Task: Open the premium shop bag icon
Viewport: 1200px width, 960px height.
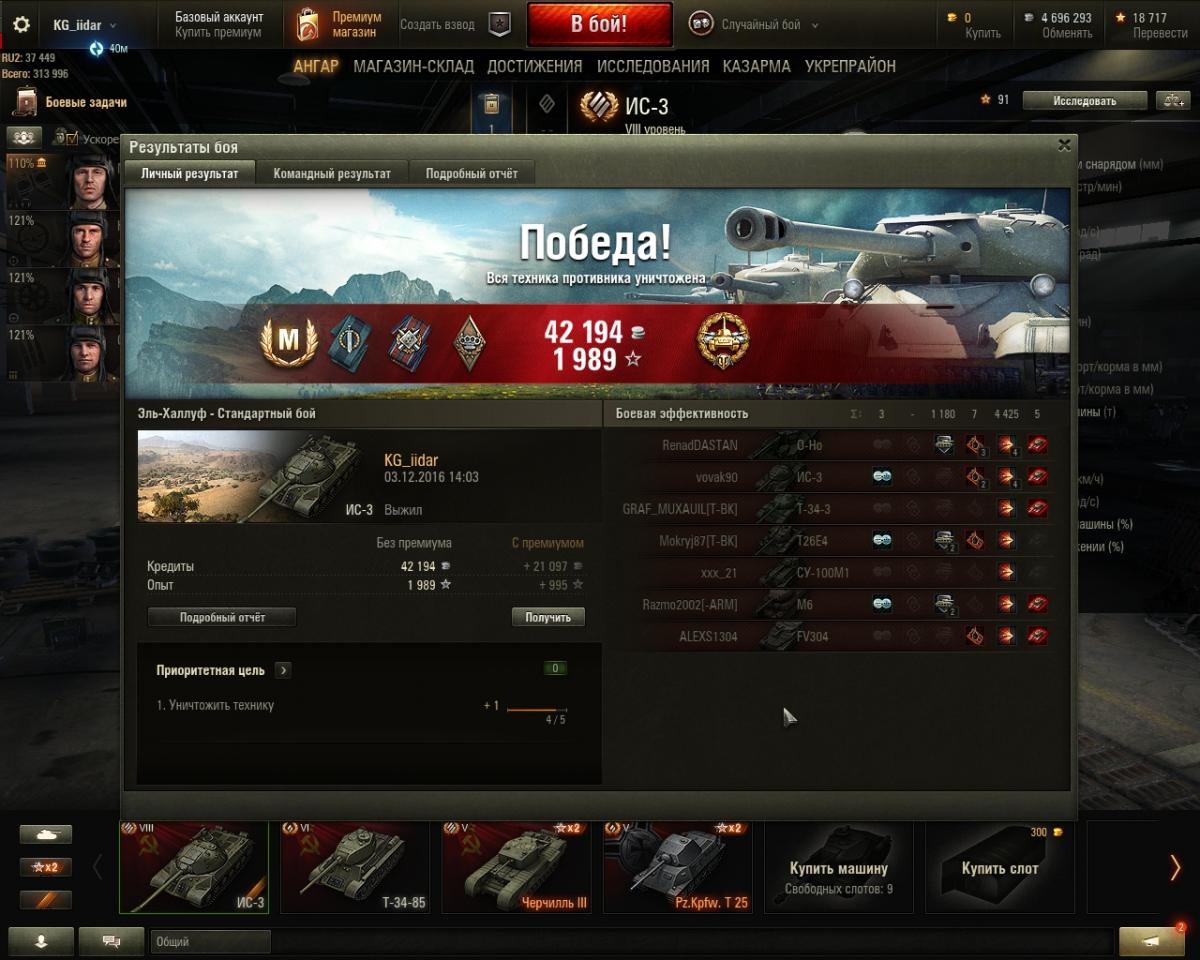Action: 308,25
